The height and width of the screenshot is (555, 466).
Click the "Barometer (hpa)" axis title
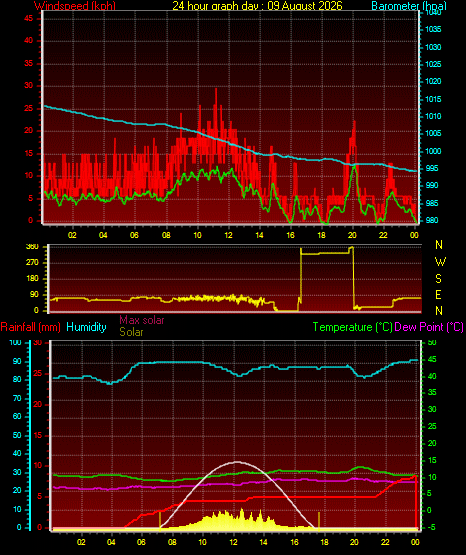click(409, 5)
